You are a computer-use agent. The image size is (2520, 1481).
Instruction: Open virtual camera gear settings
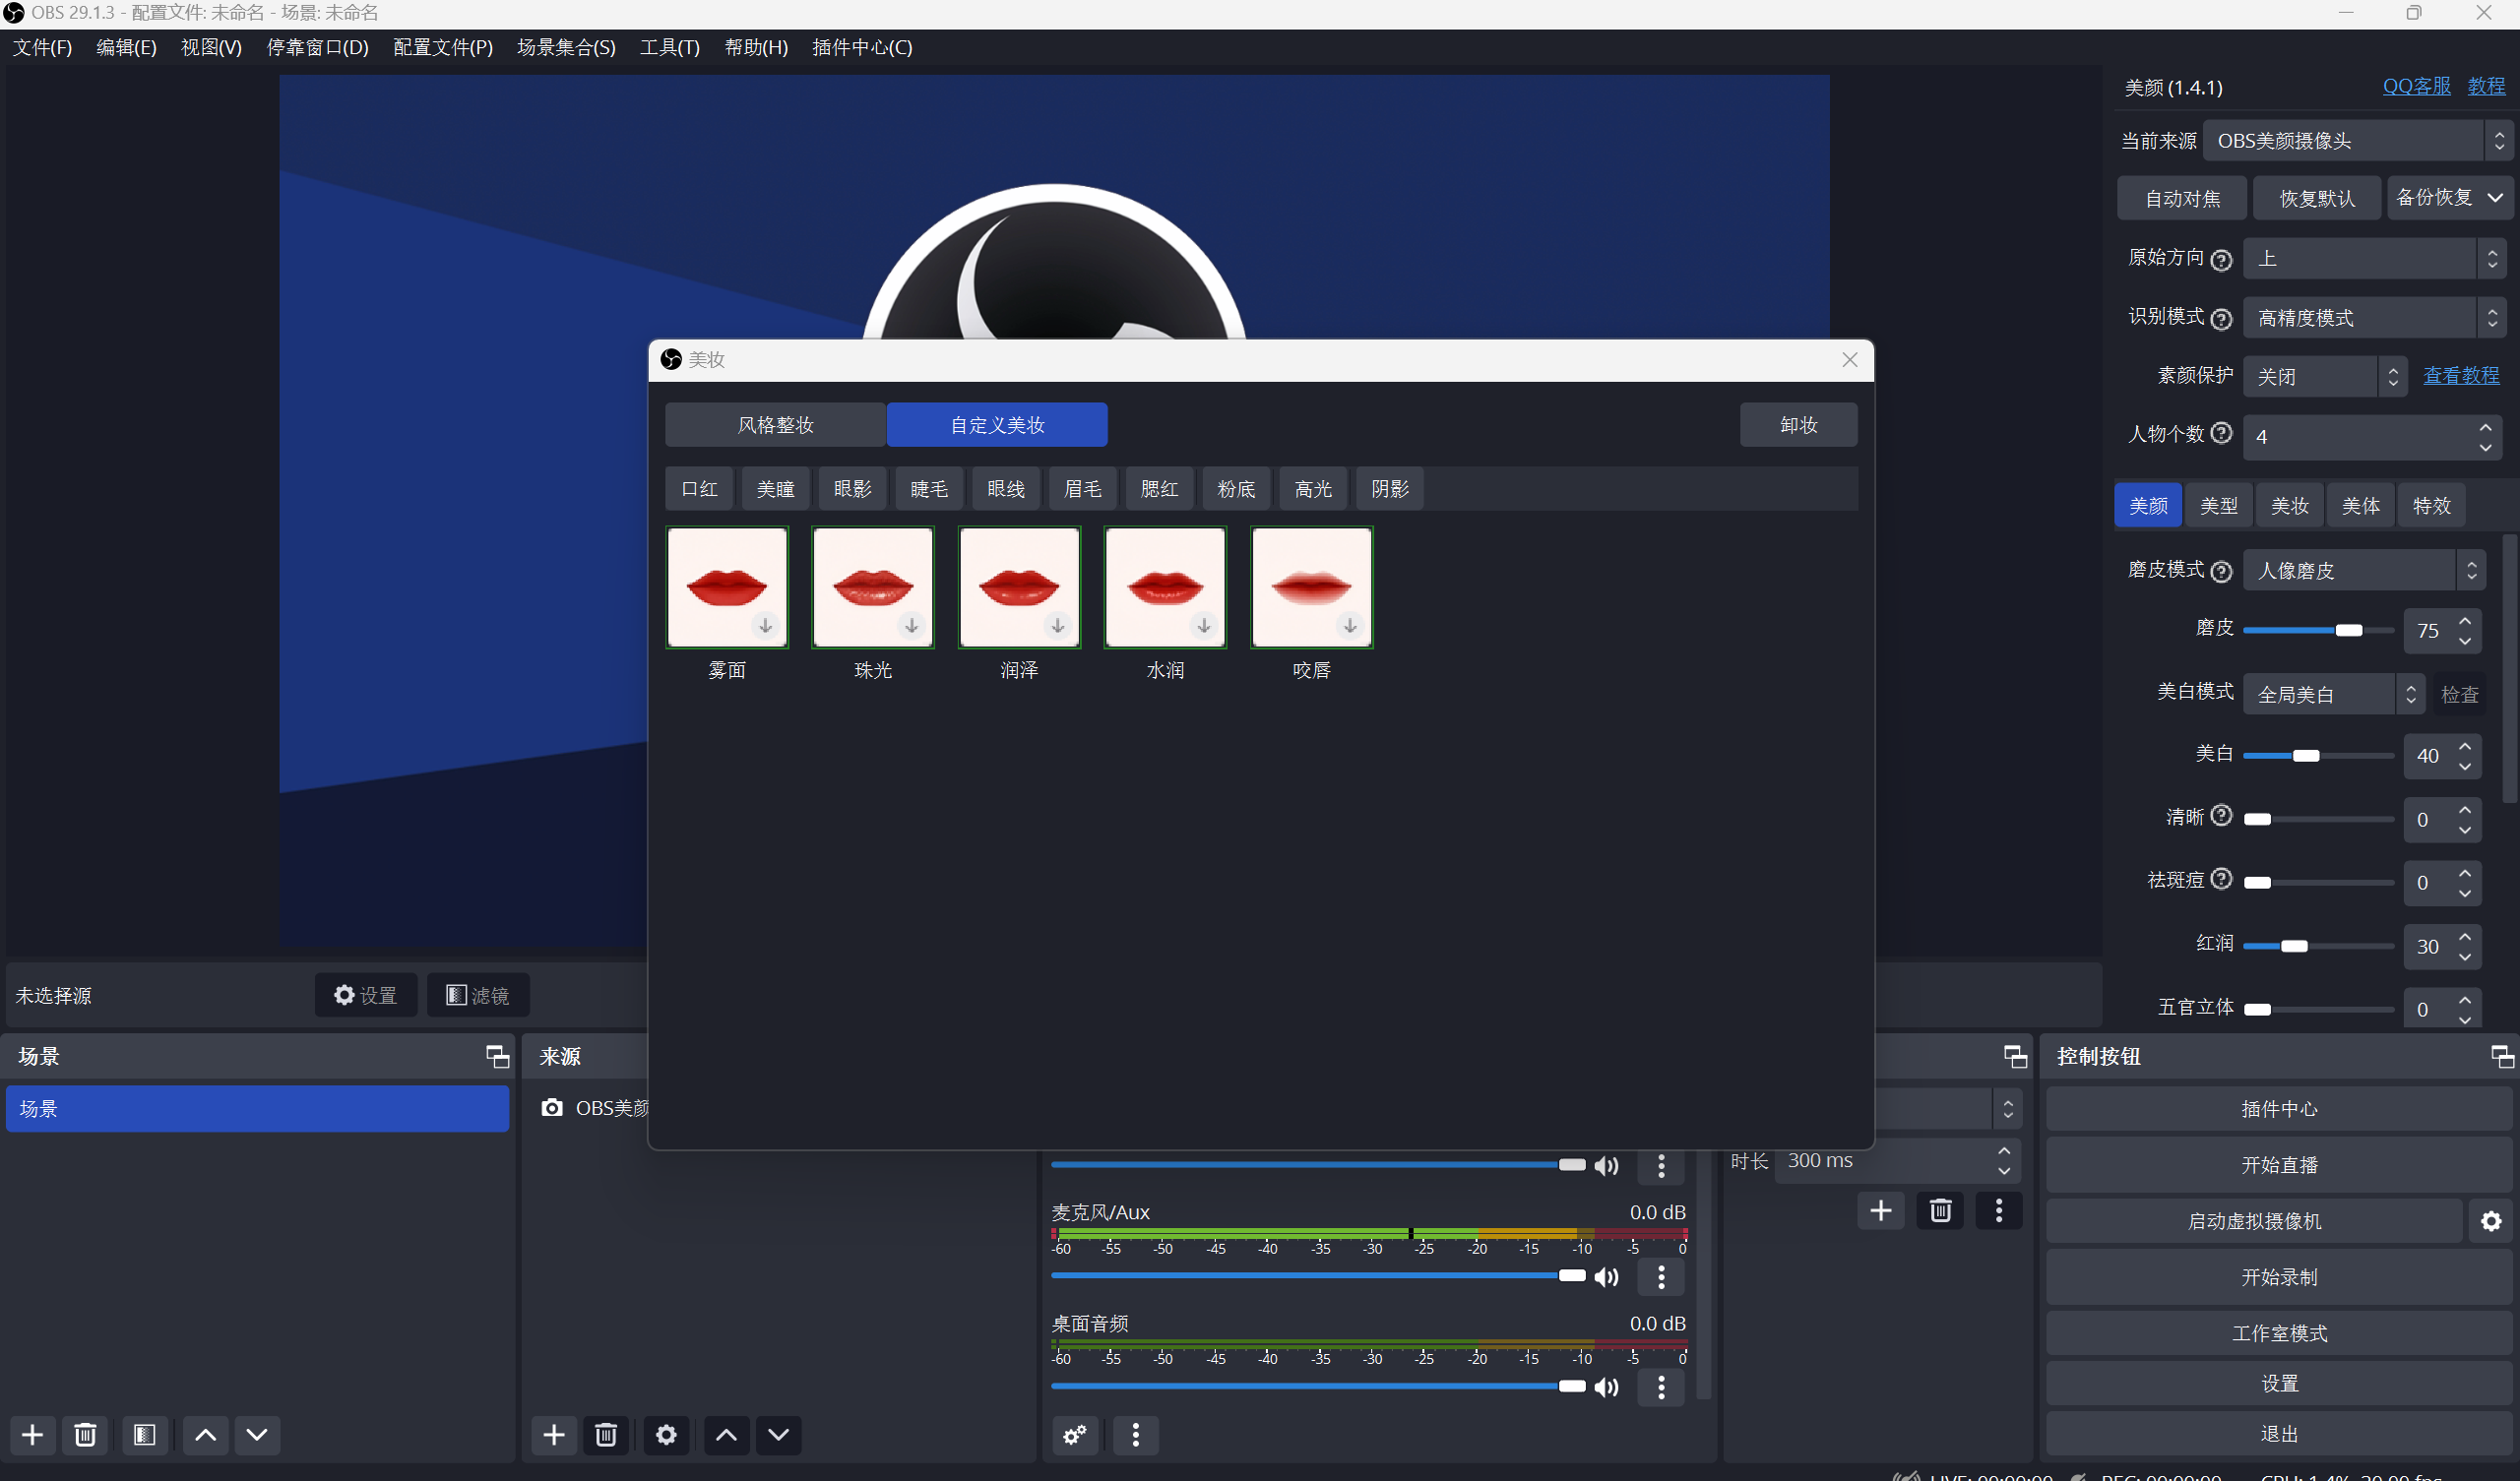(x=2490, y=1220)
